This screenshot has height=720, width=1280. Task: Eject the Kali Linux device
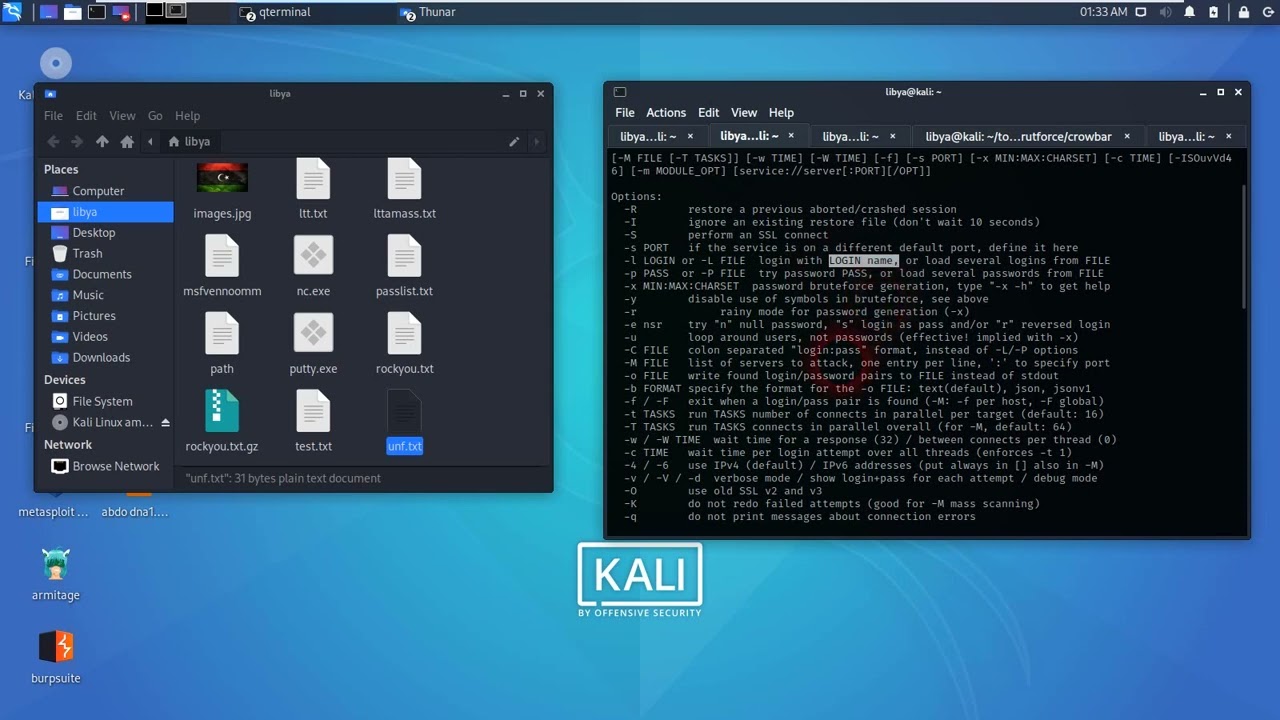165,423
